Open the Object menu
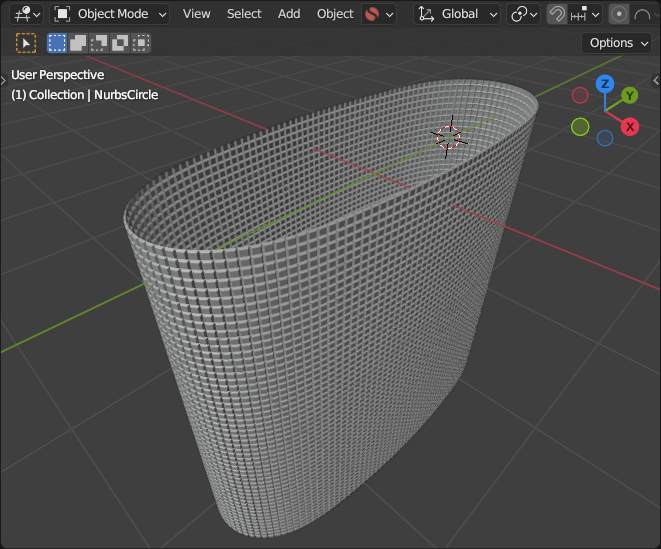 (x=335, y=14)
